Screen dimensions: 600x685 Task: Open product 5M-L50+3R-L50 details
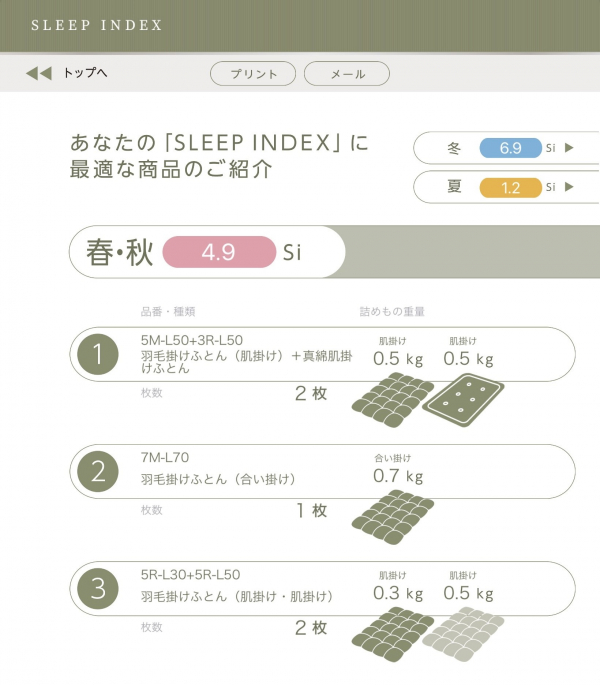coord(192,340)
